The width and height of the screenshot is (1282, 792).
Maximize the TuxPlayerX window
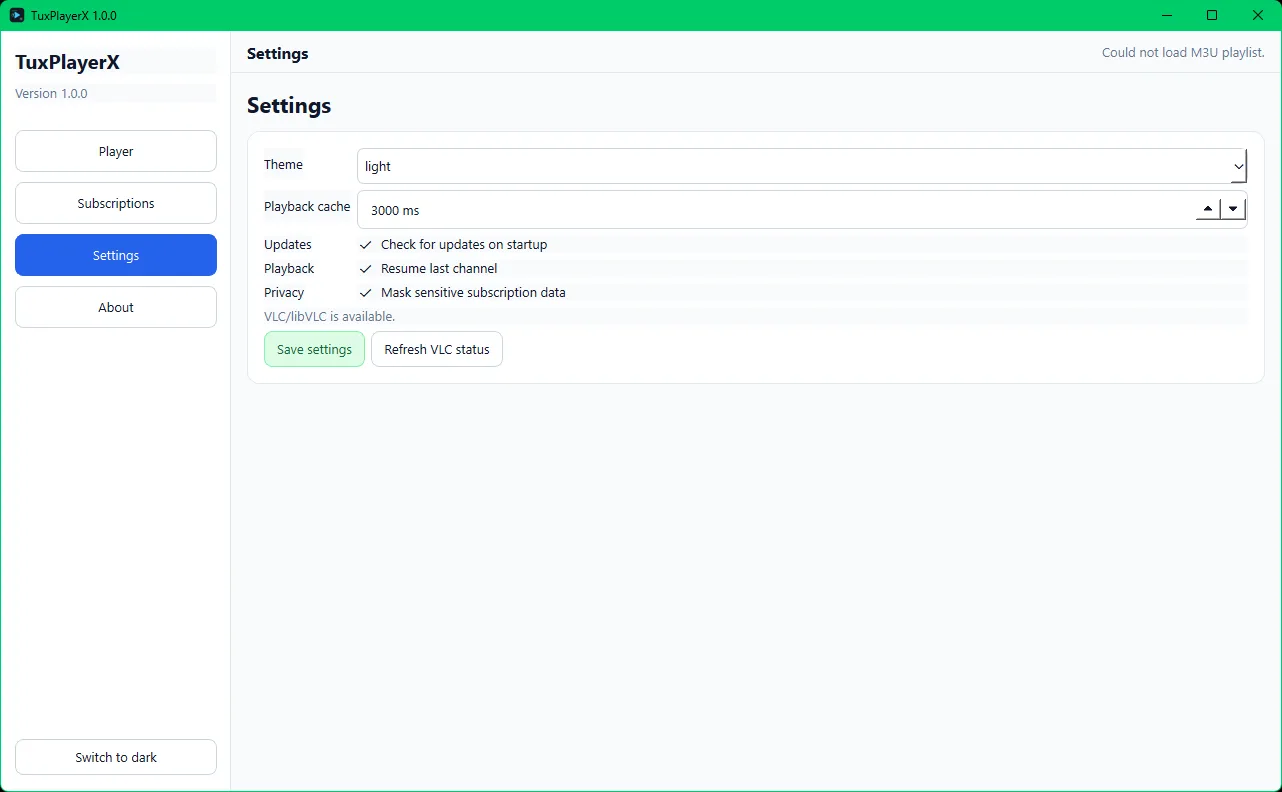(x=1212, y=15)
